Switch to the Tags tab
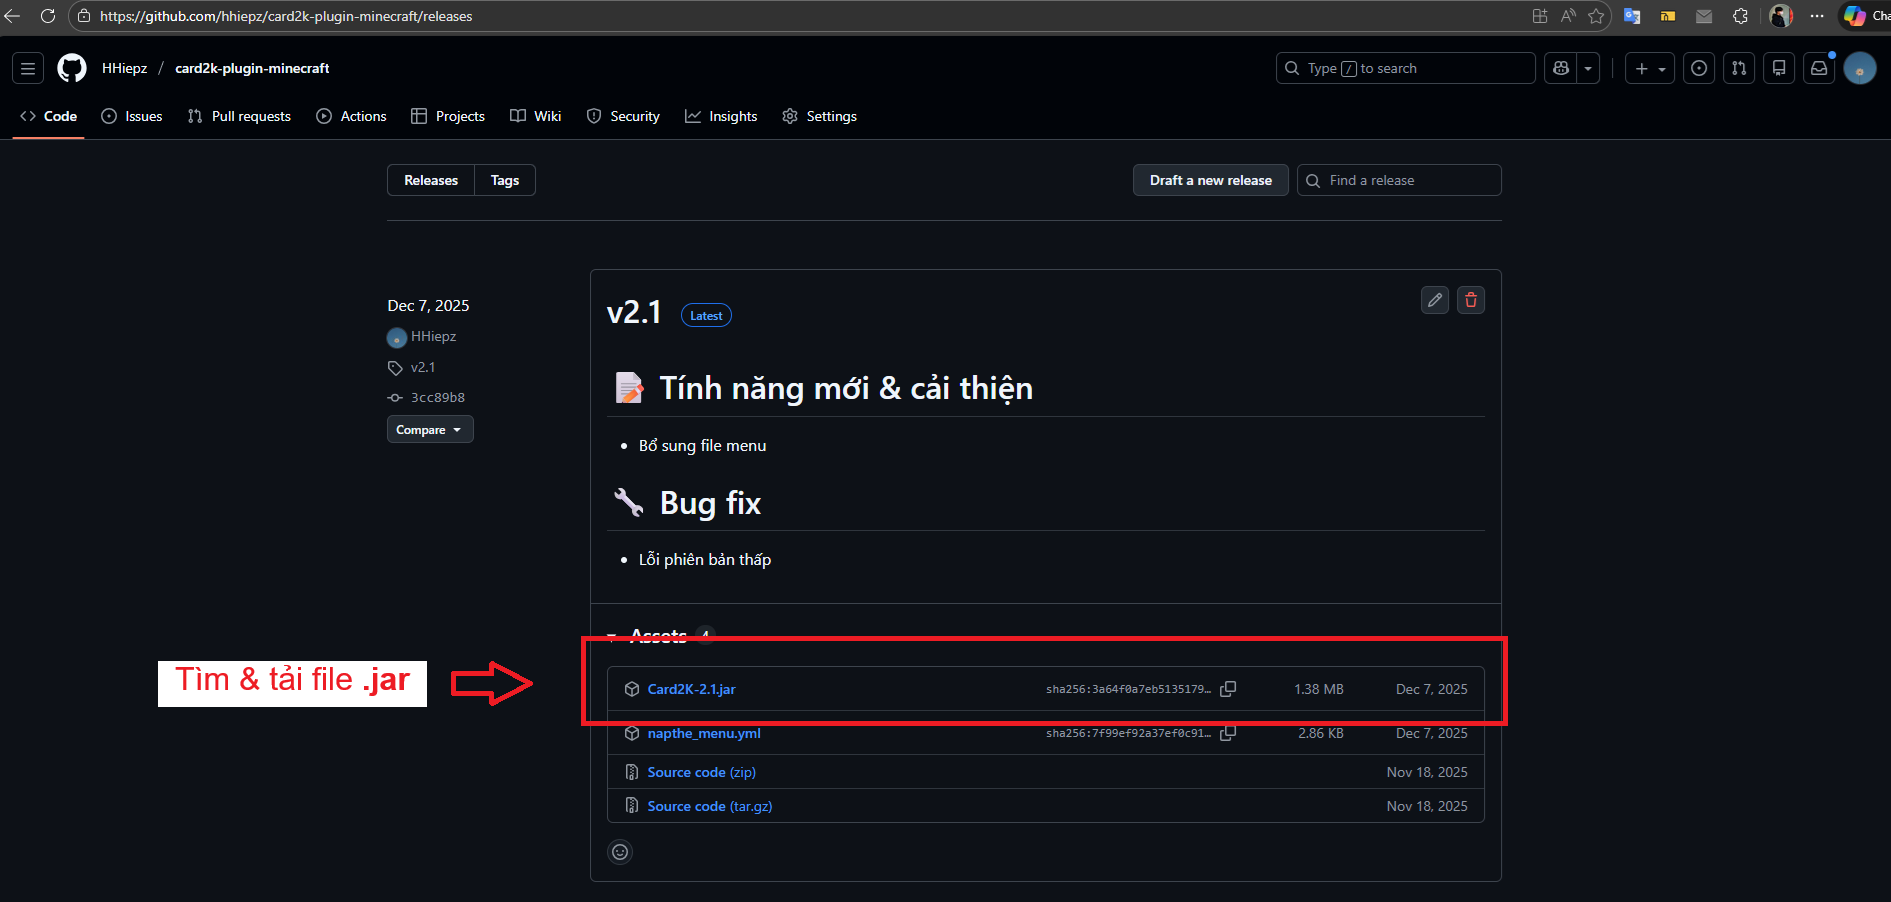 504,180
